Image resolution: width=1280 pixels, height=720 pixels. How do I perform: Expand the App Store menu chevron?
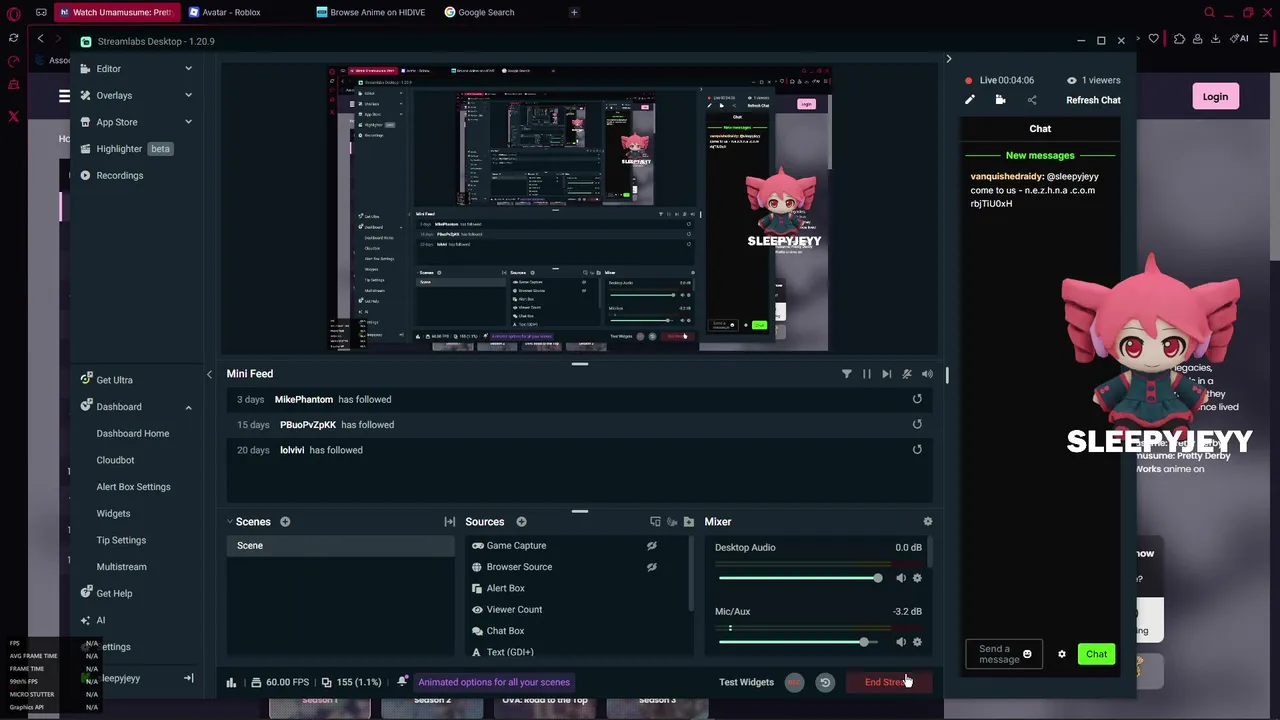coord(188,122)
